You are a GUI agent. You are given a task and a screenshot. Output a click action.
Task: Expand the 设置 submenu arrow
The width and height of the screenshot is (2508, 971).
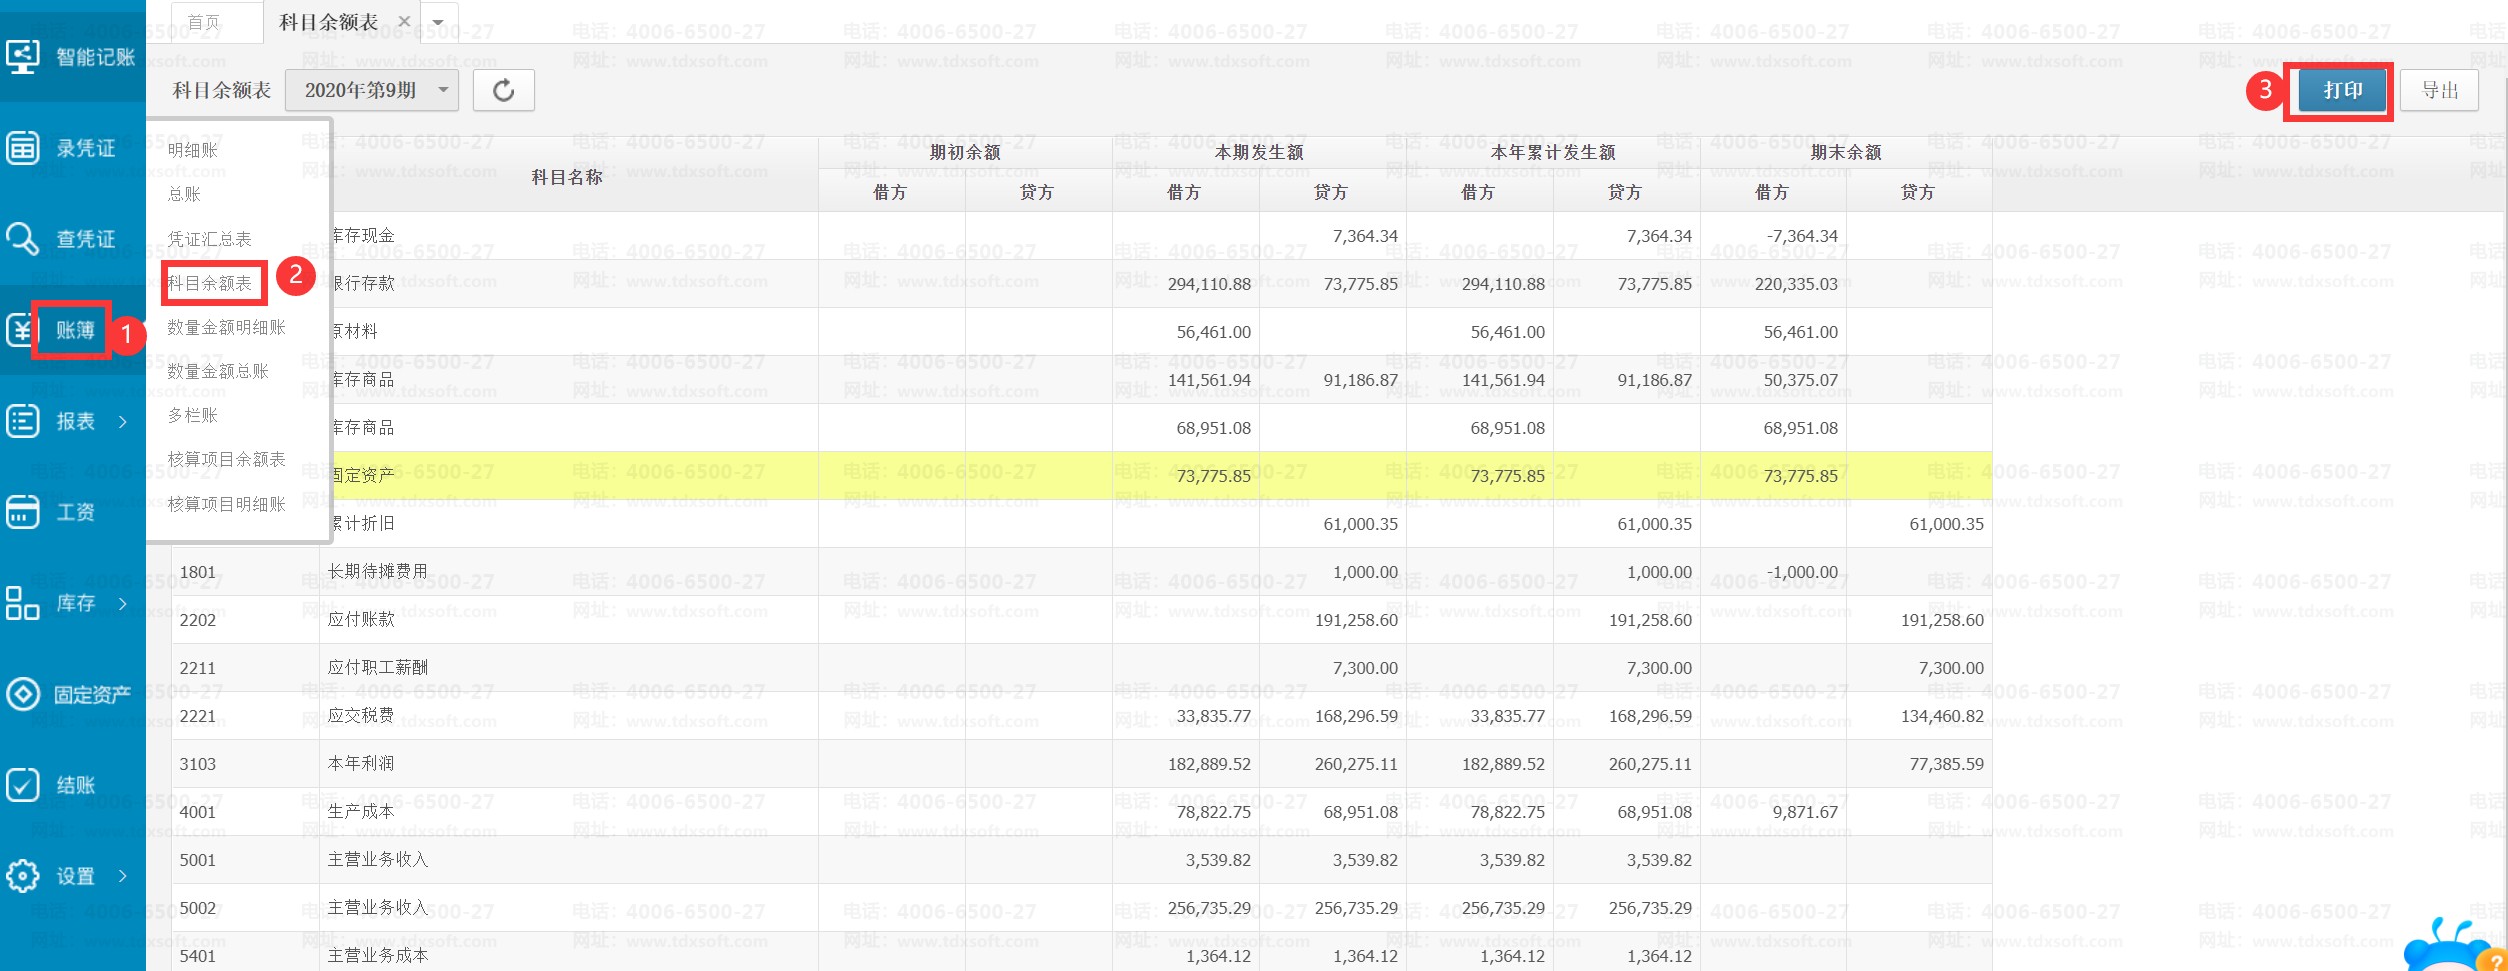coord(123,877)
